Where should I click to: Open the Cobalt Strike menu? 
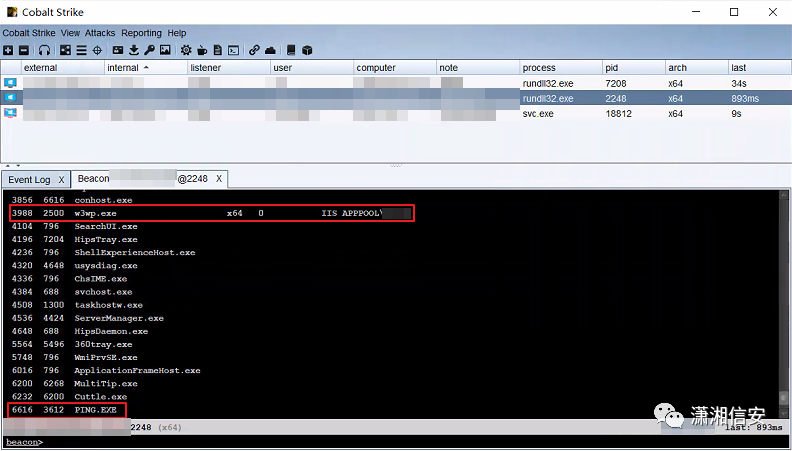pos(29,33)
